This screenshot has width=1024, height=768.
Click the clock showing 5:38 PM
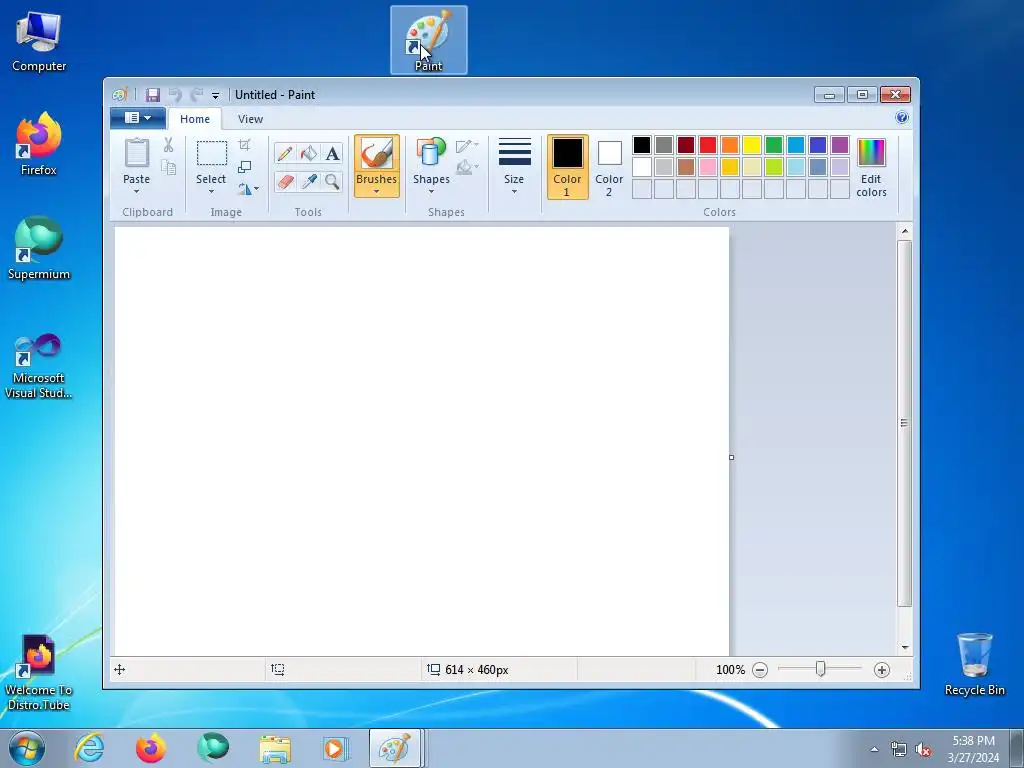point(974,741)
